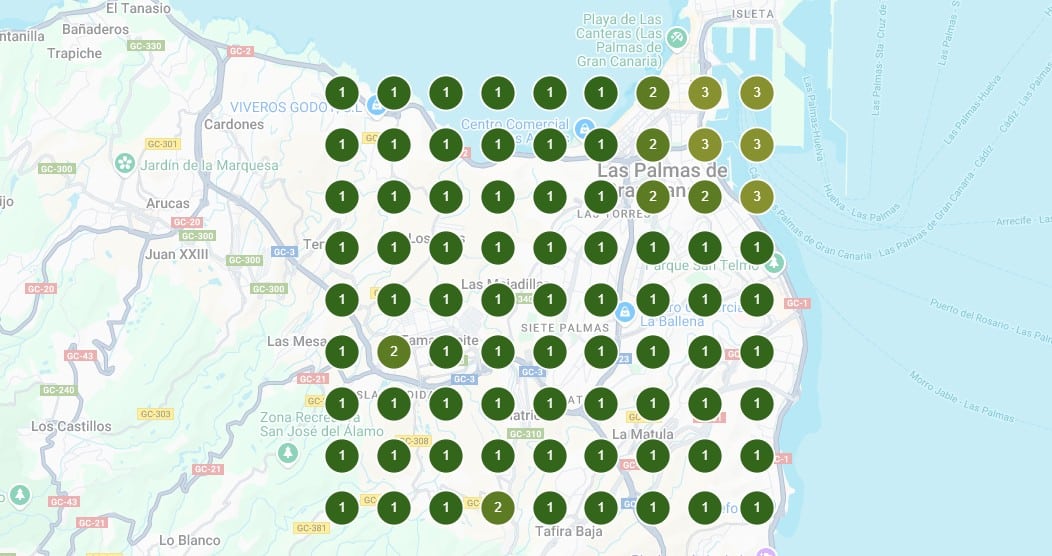Click the La Matula label
This screenshot has width=1052, height=556.
[642, 434]
